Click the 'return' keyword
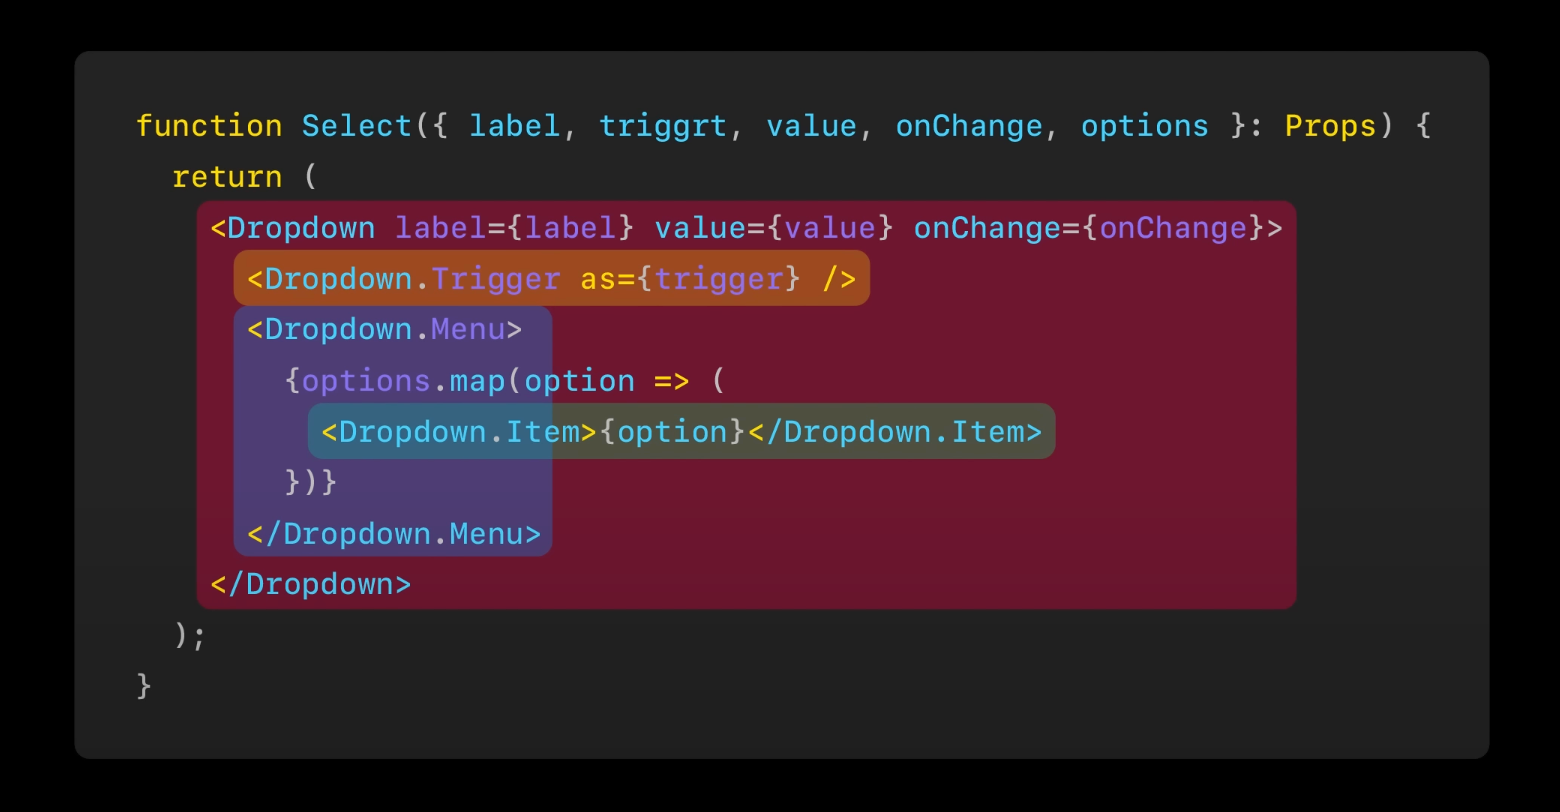1560x812 pixels. (227, 177)
